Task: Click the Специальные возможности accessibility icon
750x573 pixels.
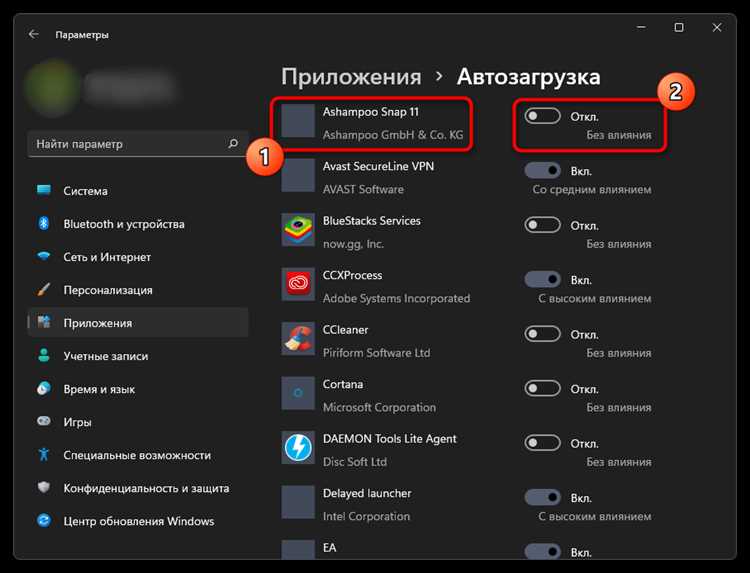Action: pyautogui.click(x=44, y=454)
